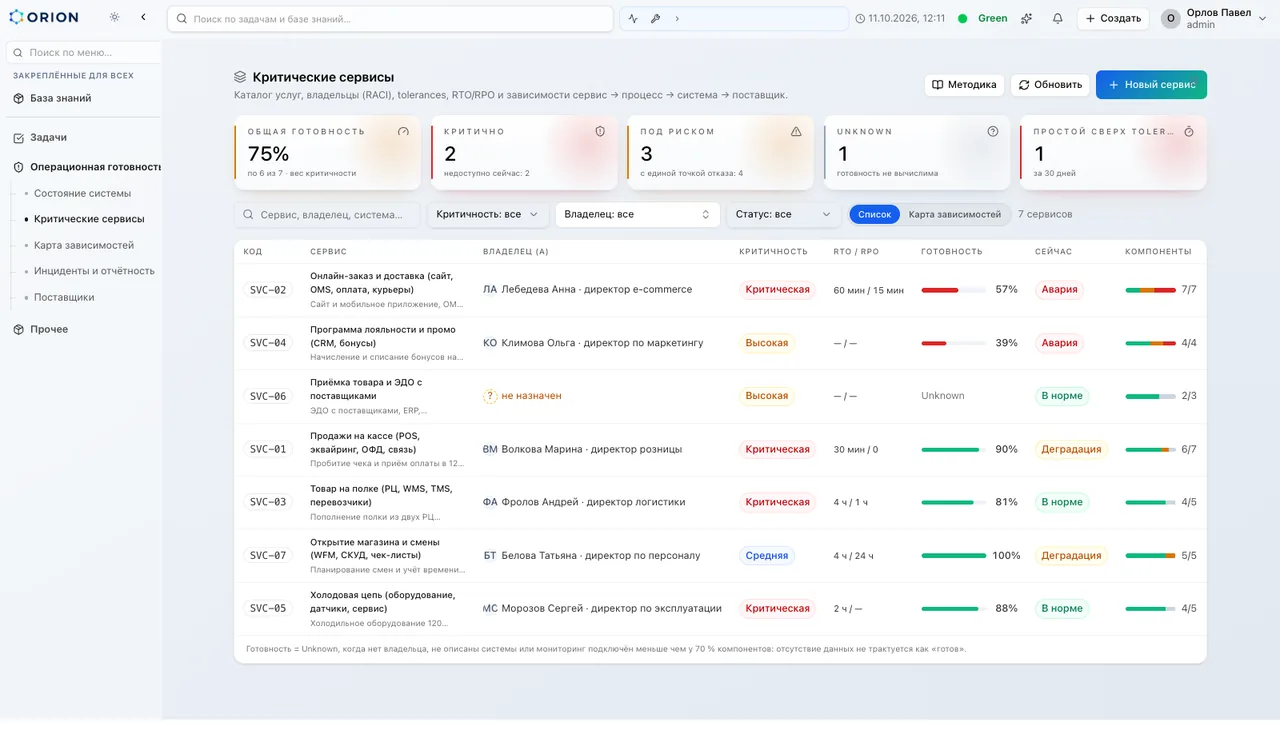The image size is (1280, 738).
Task: Focus the global search field
Action: (x=390, y=19)
